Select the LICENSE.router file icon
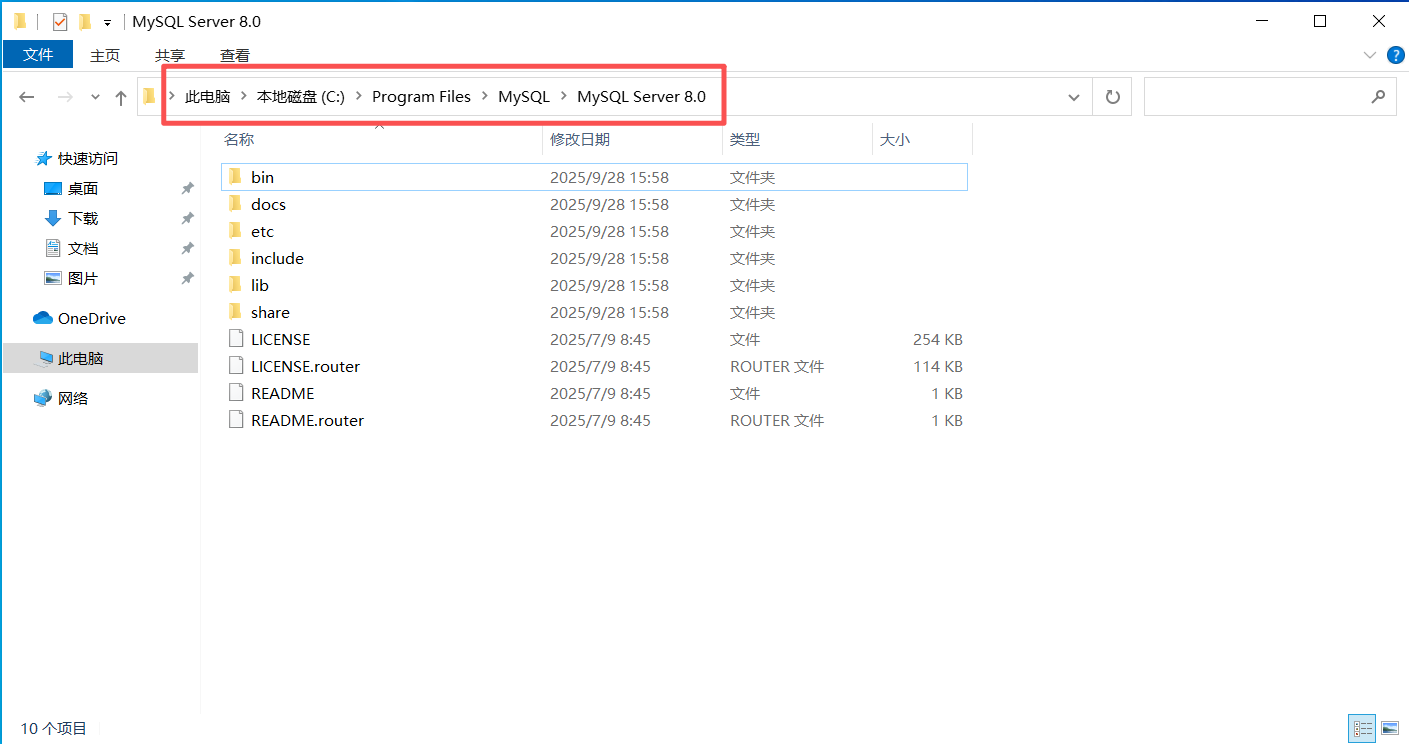The image size is (1409, 744). click(x=235, y=366)
